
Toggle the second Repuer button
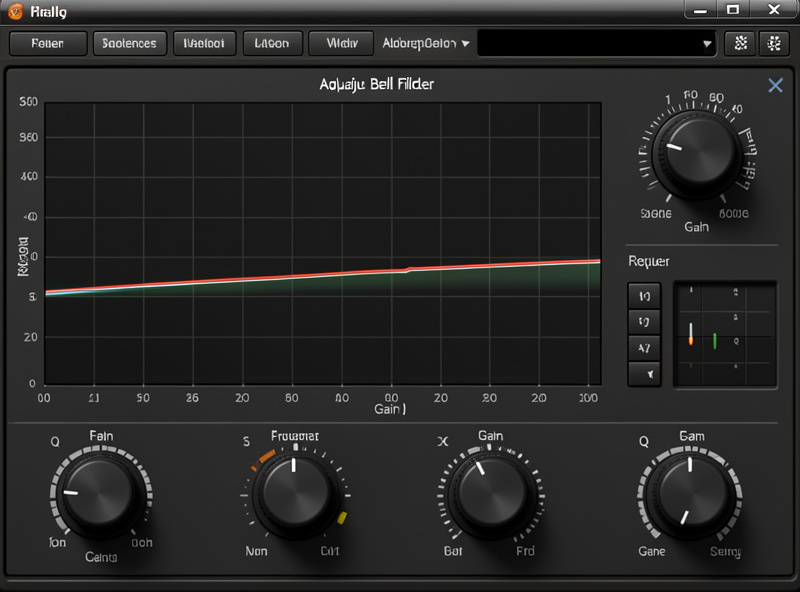point(644,322)
